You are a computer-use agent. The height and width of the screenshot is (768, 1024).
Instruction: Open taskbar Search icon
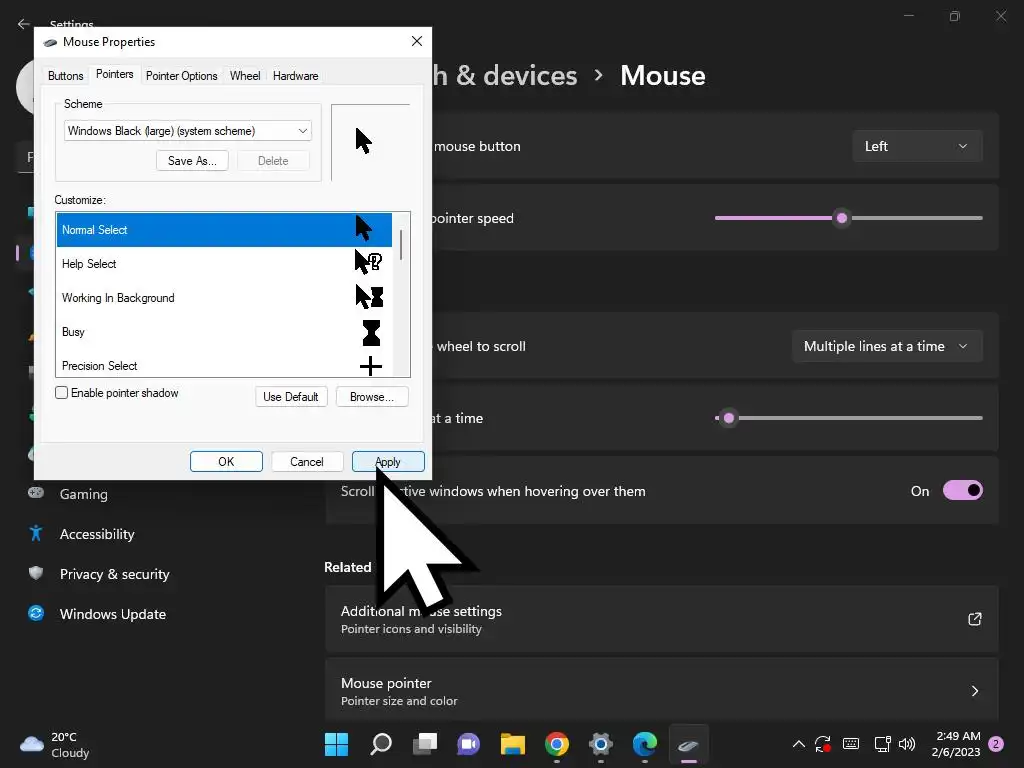(x=381, y=744)
